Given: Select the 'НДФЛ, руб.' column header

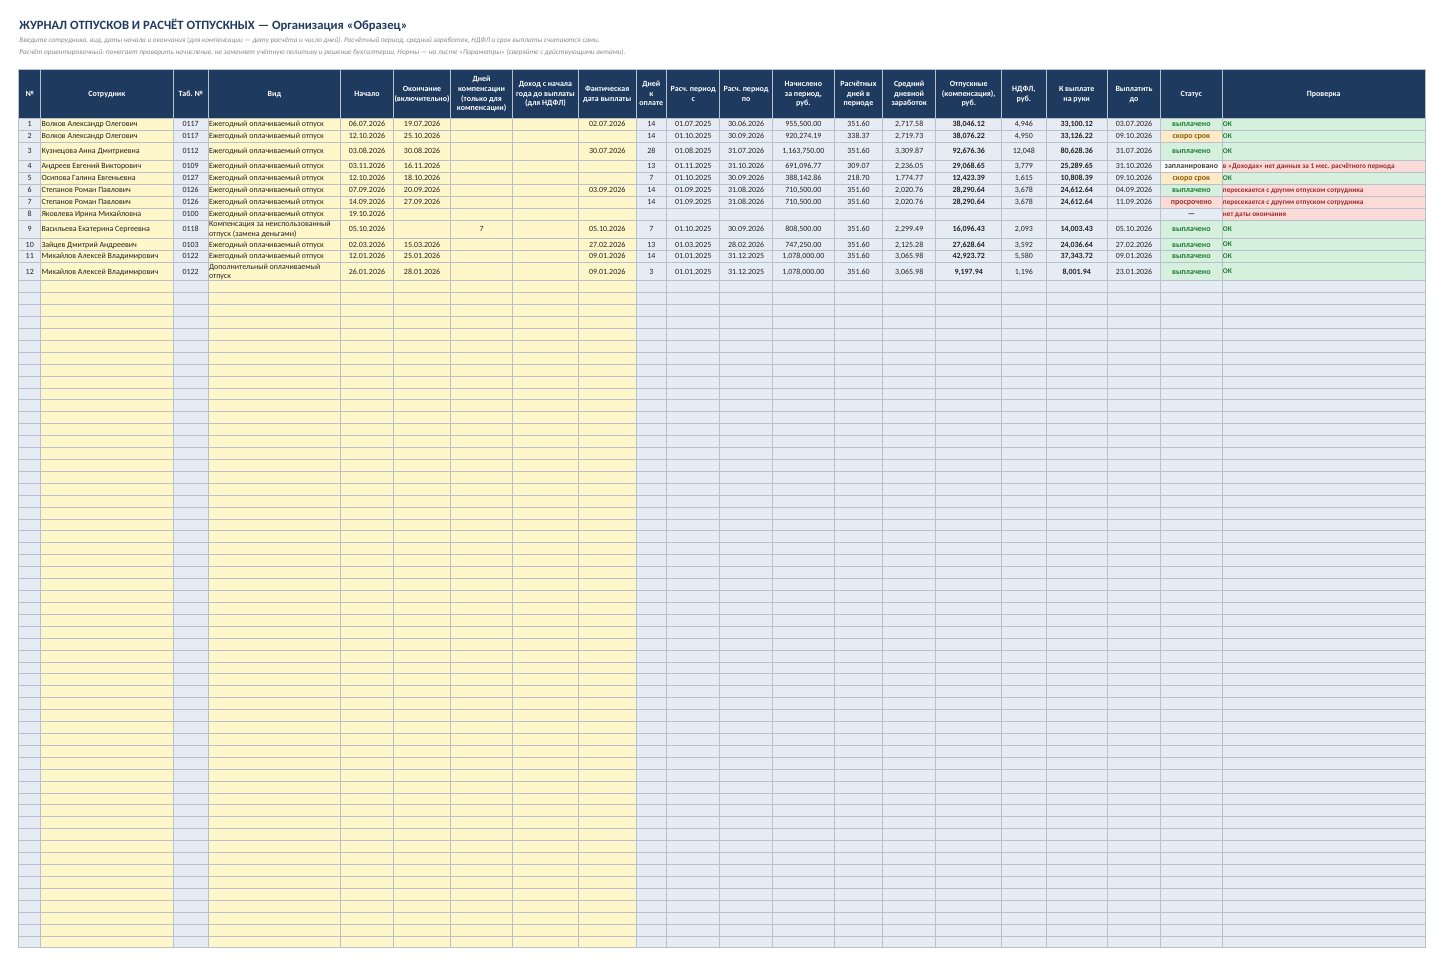Looking at the screenshot, I should [x=1024, y=93].
